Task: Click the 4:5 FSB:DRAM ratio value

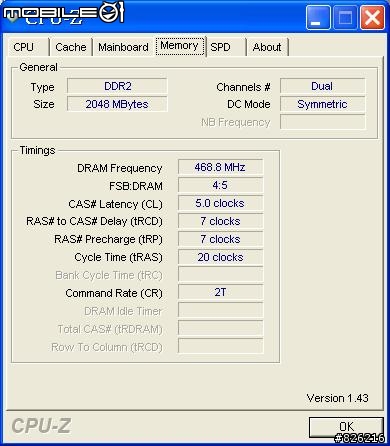Action: pyautogui.click(x=220, y=185)
